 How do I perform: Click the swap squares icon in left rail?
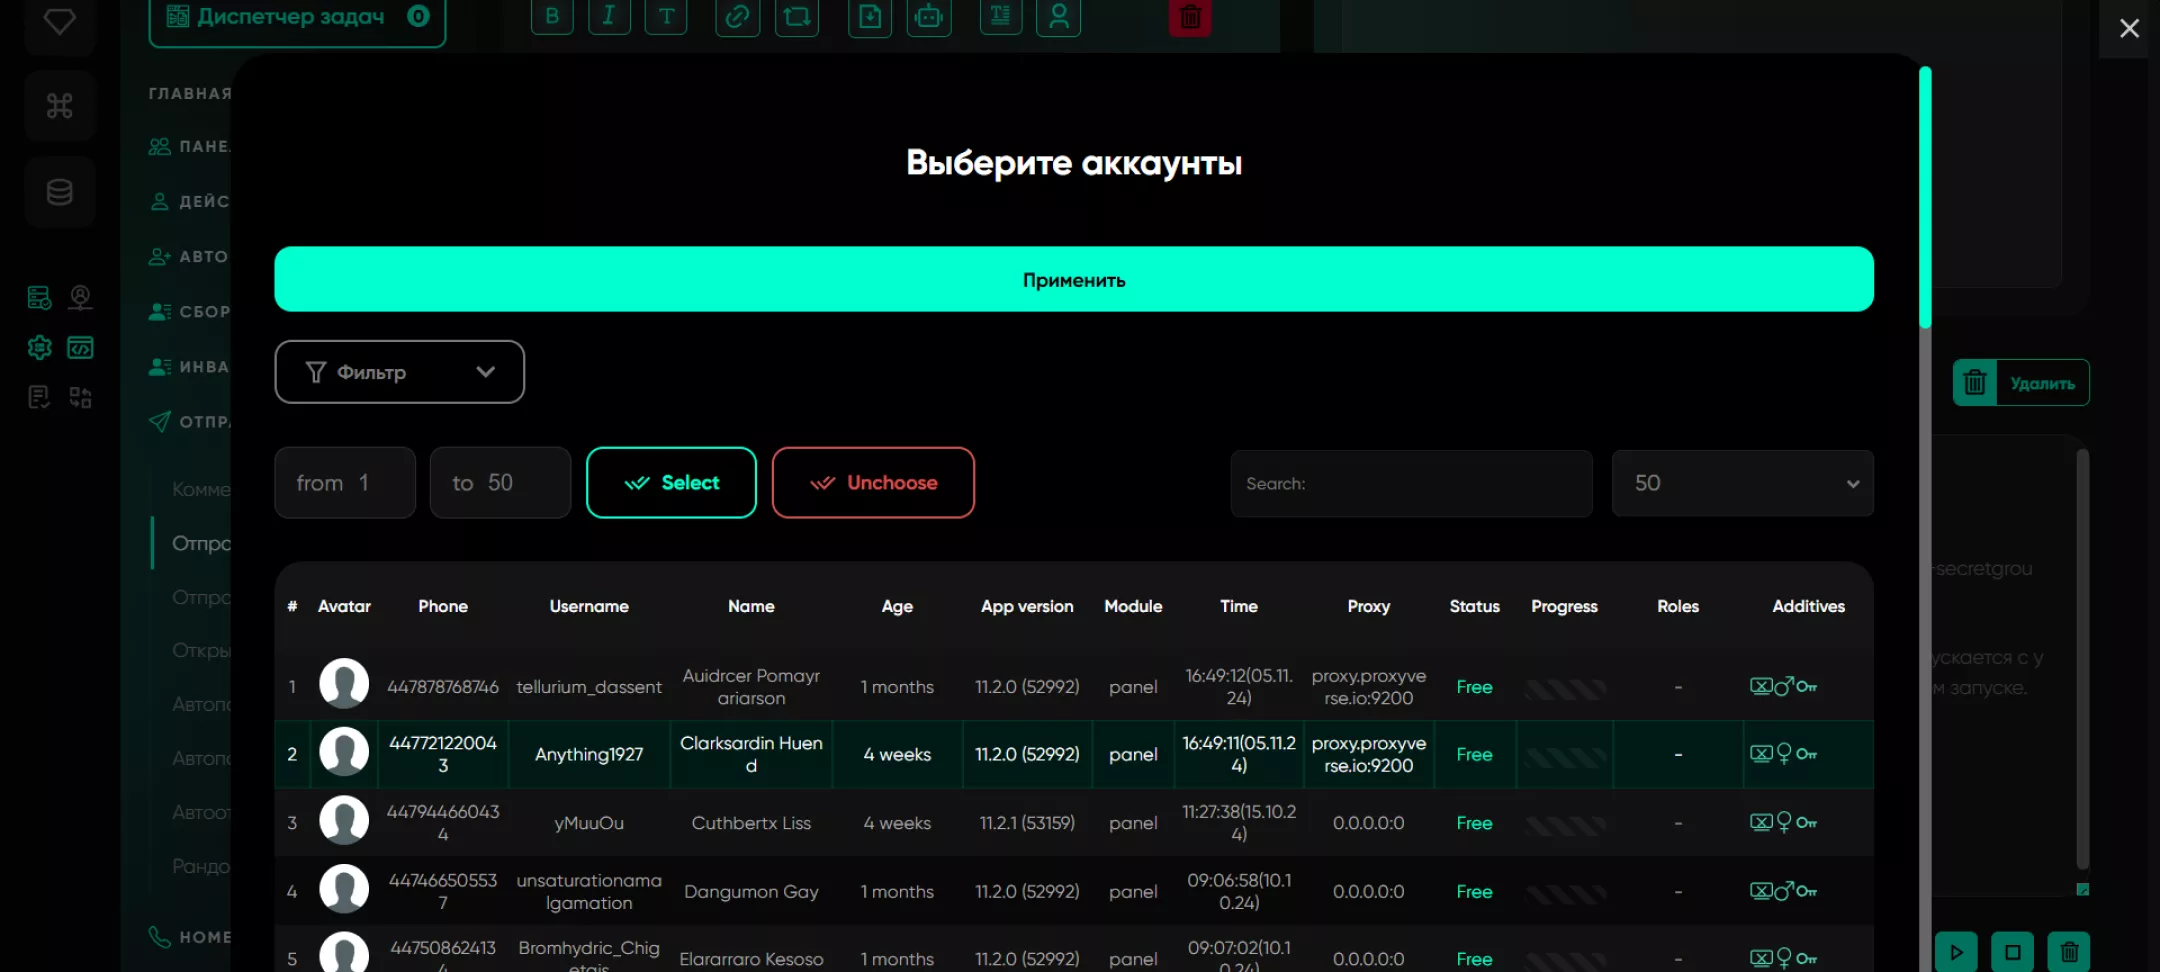coord(81,397)
